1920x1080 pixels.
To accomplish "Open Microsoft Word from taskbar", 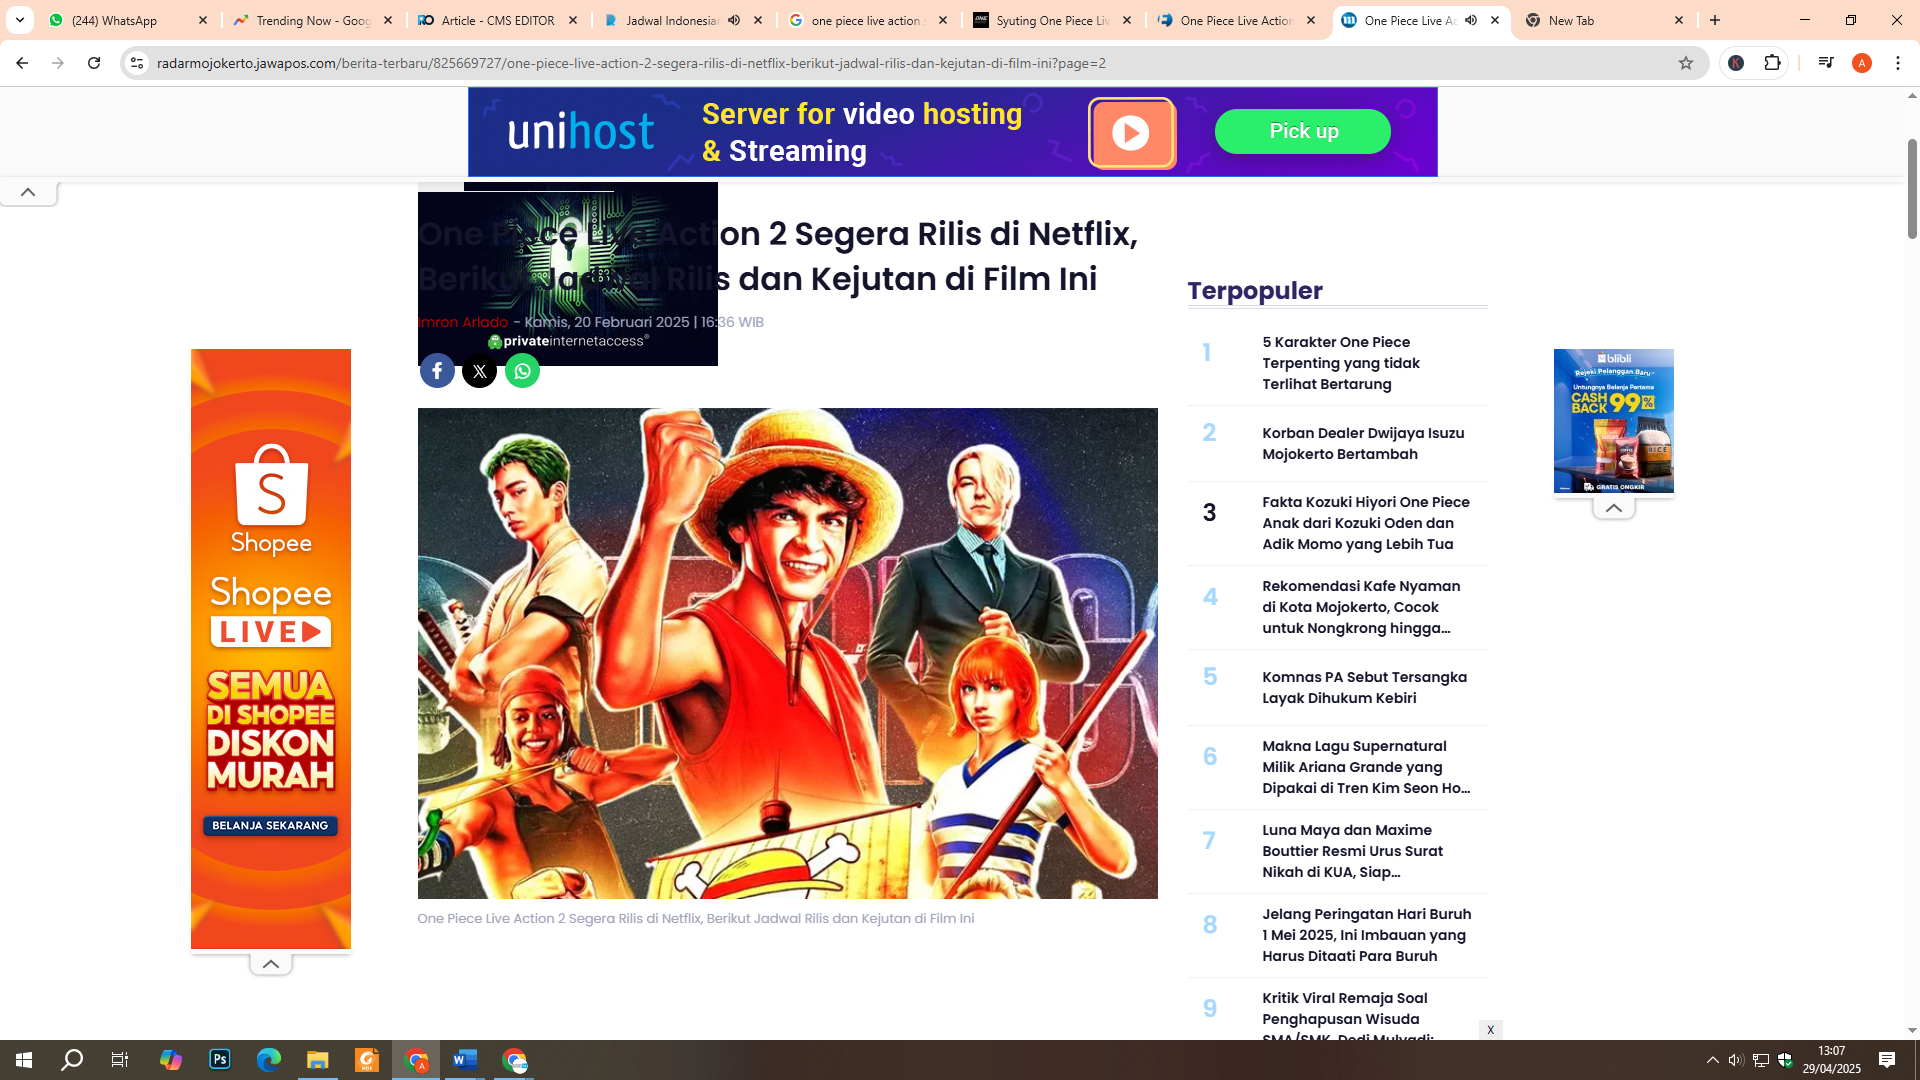I will [465, 1060].
